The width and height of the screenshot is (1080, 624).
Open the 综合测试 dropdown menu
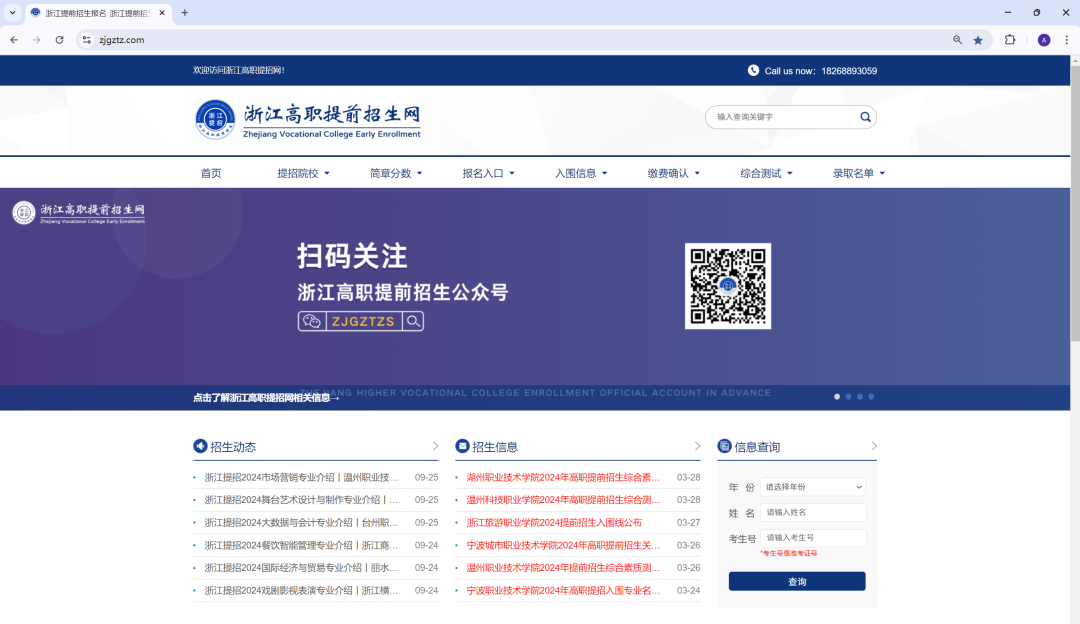[767, 174]
